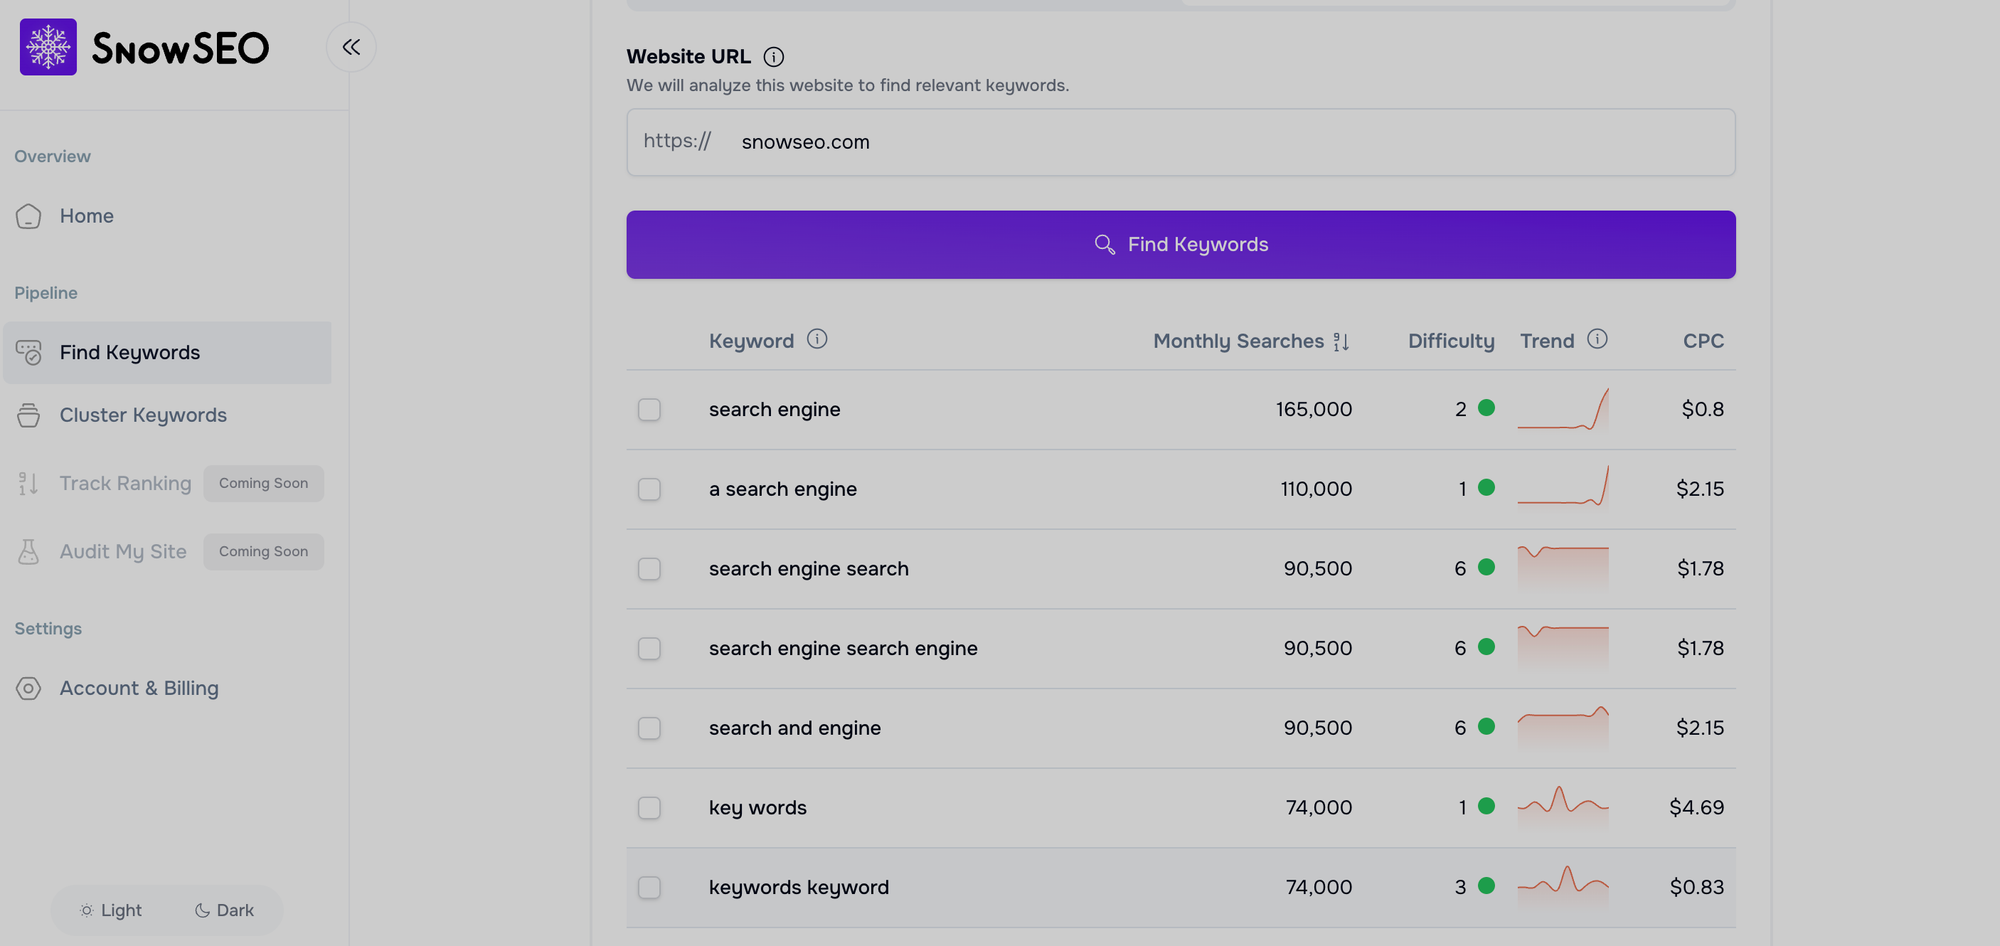Check the checkbox for search engine
Image resolution: width=2000 pixels, height=946 pixels.
click(649, 409)
